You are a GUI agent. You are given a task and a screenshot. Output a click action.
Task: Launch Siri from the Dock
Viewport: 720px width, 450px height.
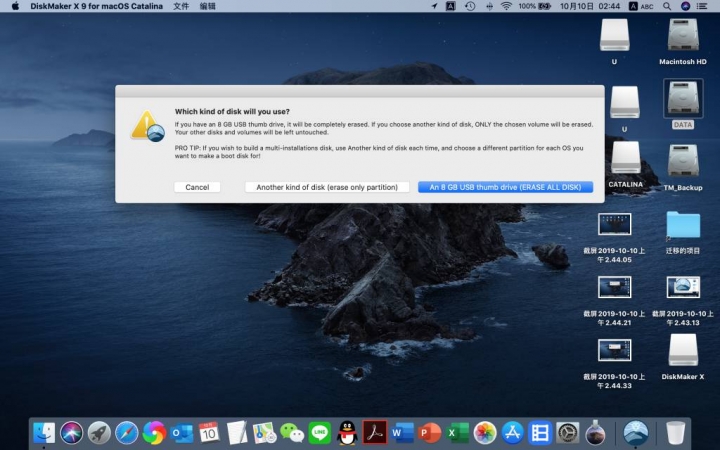click(72, 433)
